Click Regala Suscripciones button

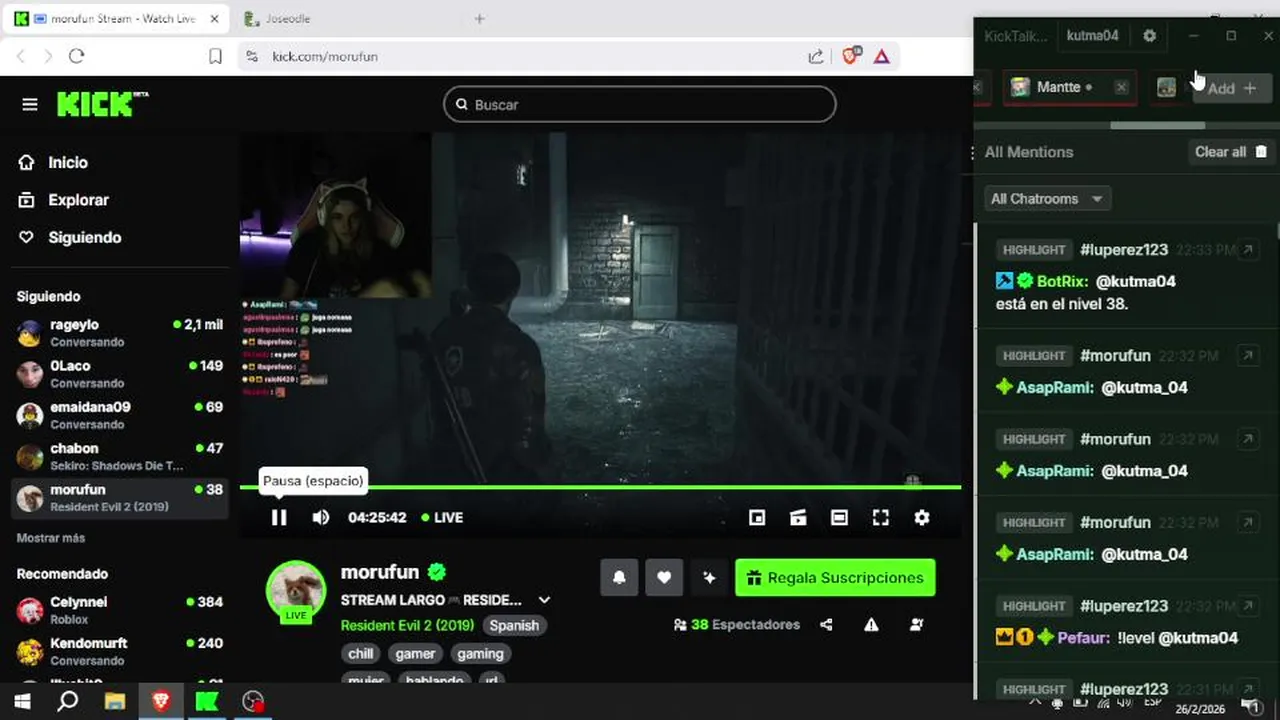click(835, 577)
